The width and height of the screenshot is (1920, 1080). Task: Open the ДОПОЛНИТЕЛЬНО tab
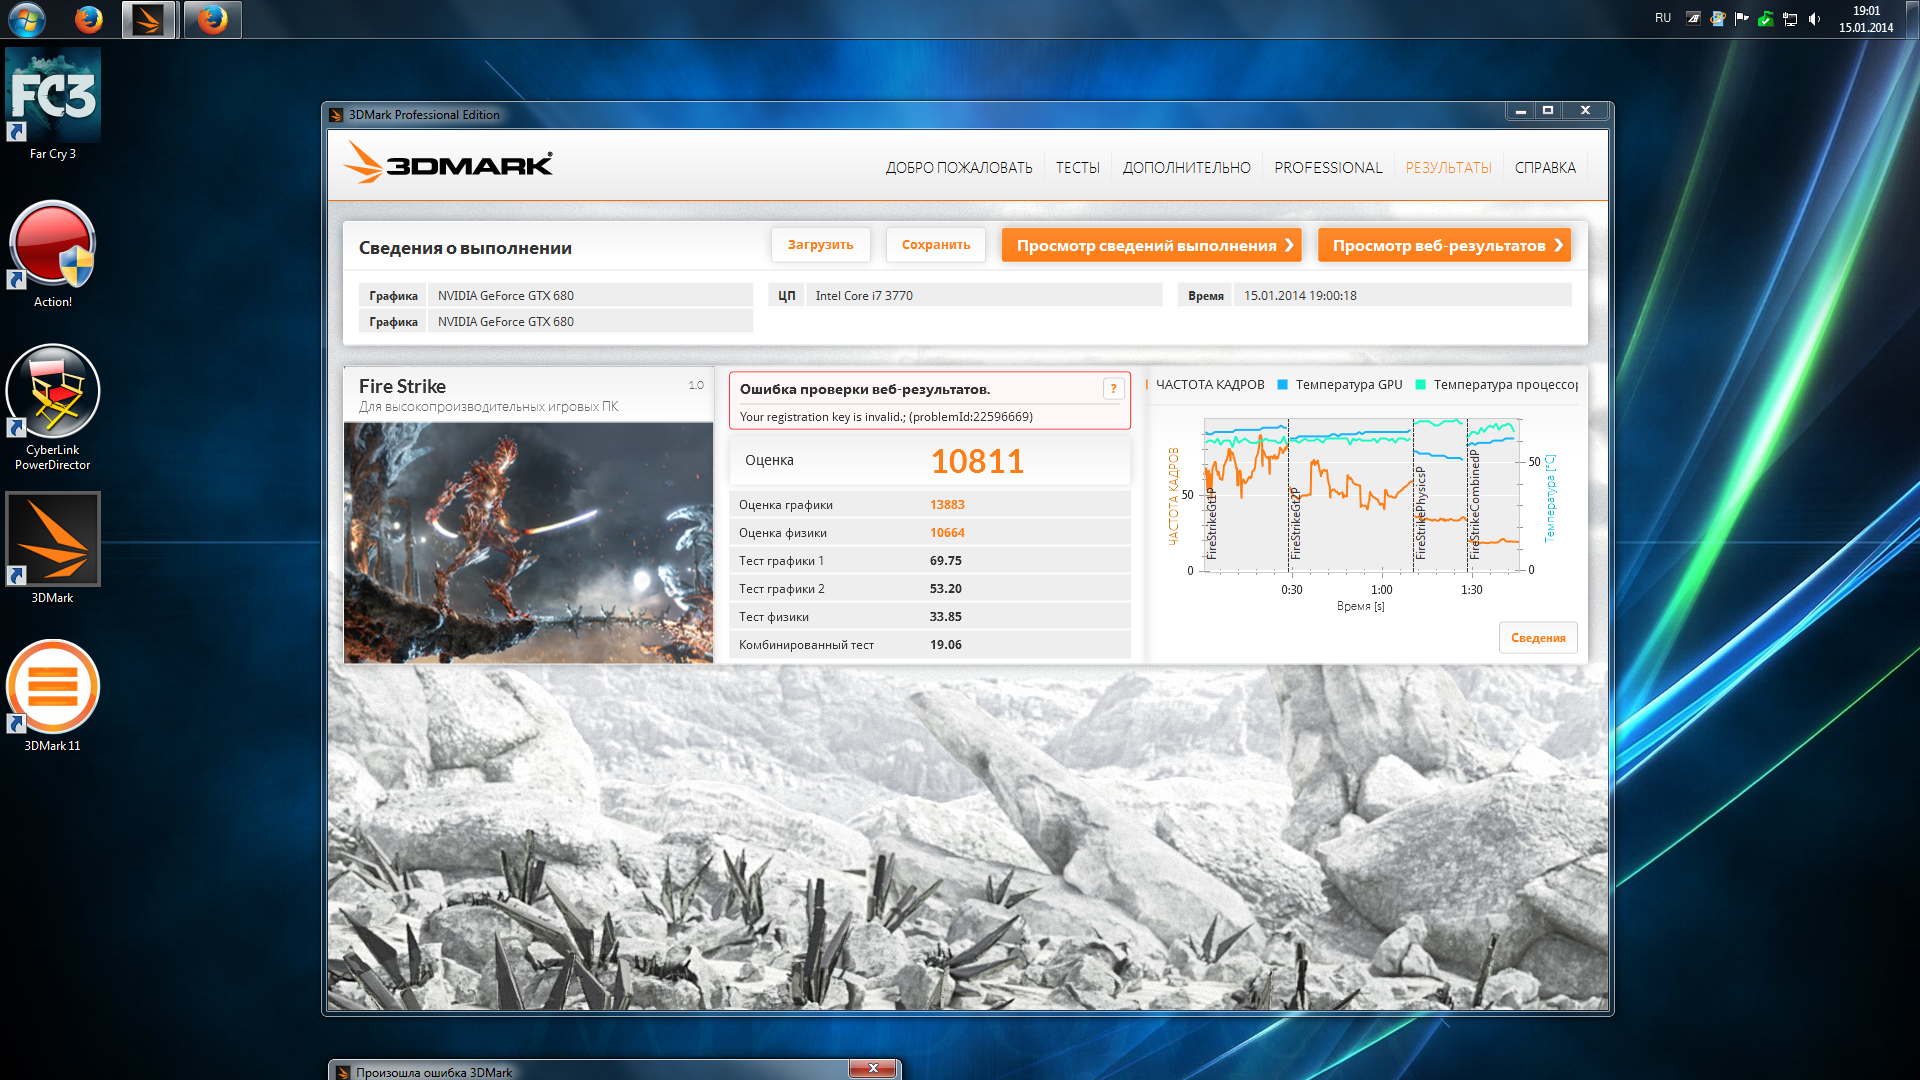pos(1186,168)
